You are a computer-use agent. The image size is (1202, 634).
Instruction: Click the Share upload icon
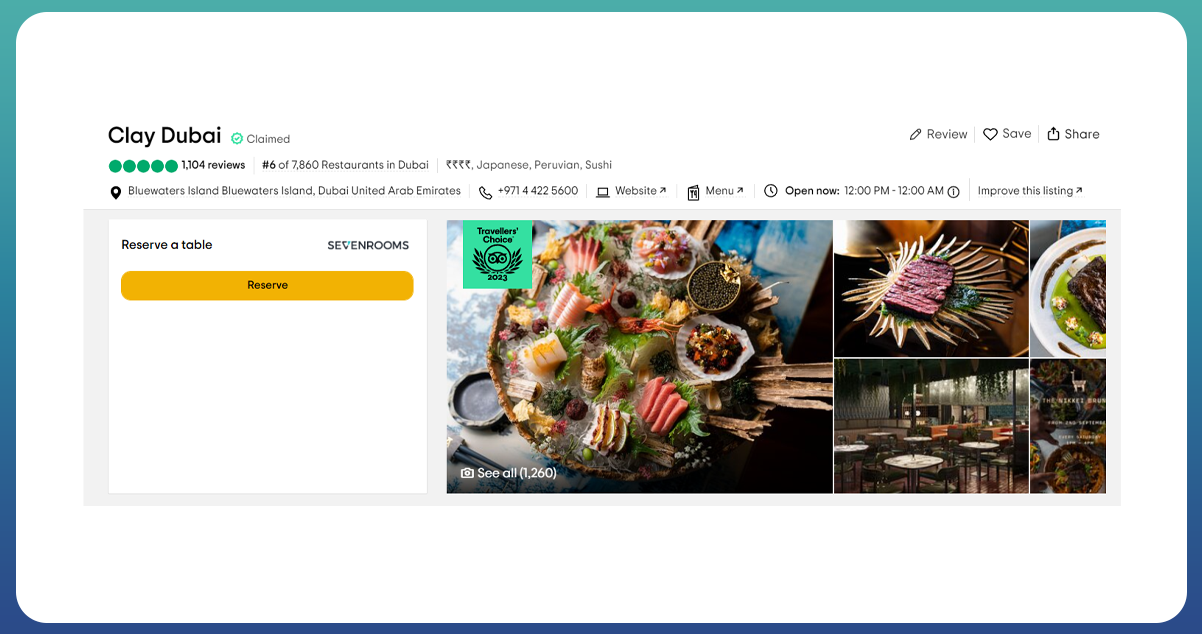(x=1053, y=134)
